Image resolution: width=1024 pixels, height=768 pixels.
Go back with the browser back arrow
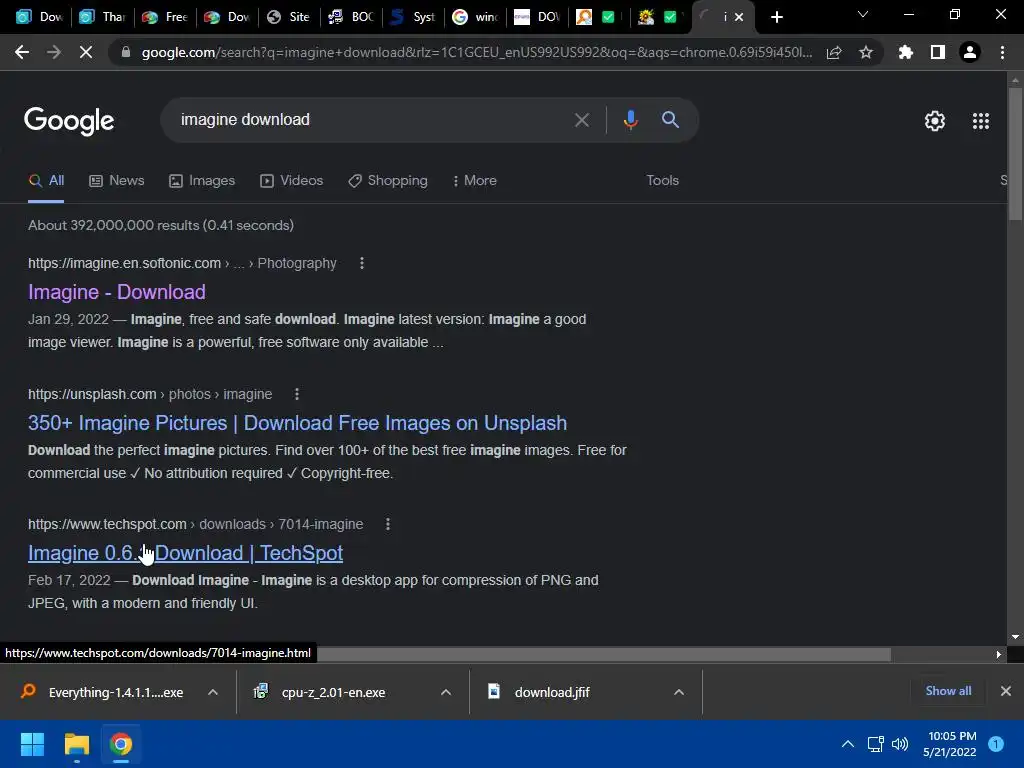[22, 52]
